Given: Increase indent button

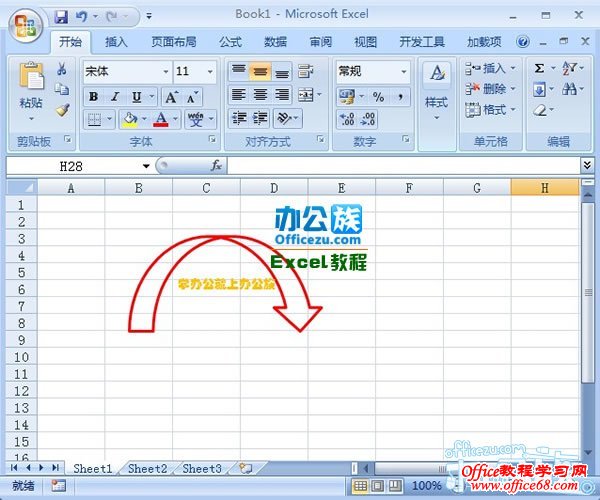Looking at the screenshot, I should point(260,118).
